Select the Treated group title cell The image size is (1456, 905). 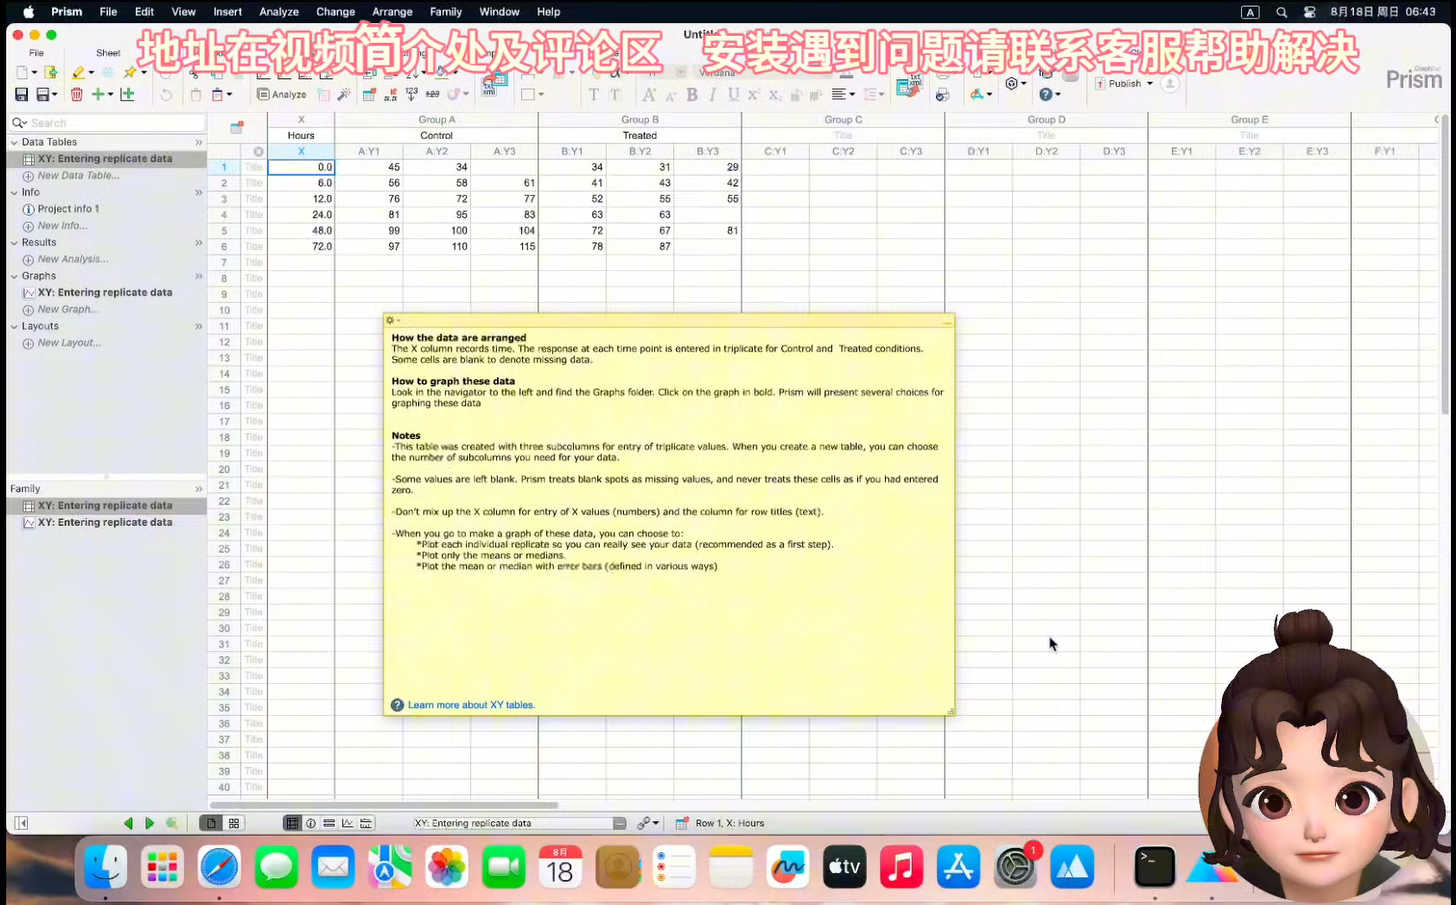point(639,135)
